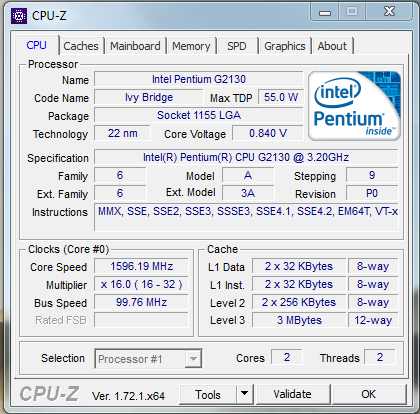Click the empty Rated FSB field
Image resolution: width=420 pixels, height=414 pixels.
pyautogui.click(x=141, y=320)
